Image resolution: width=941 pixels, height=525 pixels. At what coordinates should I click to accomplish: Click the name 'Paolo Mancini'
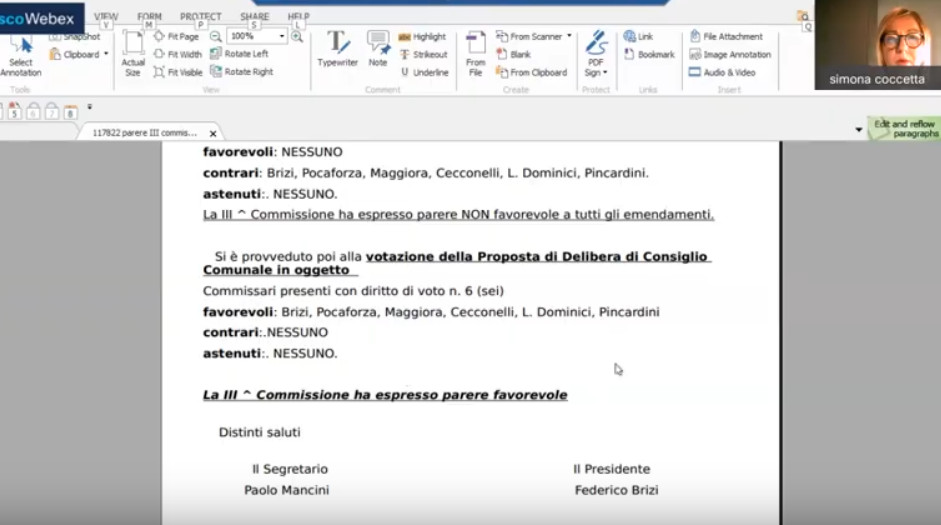pyautogui.click(x=286, y=490)
